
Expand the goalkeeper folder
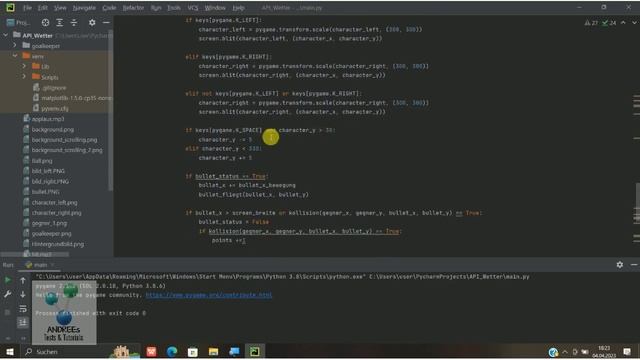15,45
